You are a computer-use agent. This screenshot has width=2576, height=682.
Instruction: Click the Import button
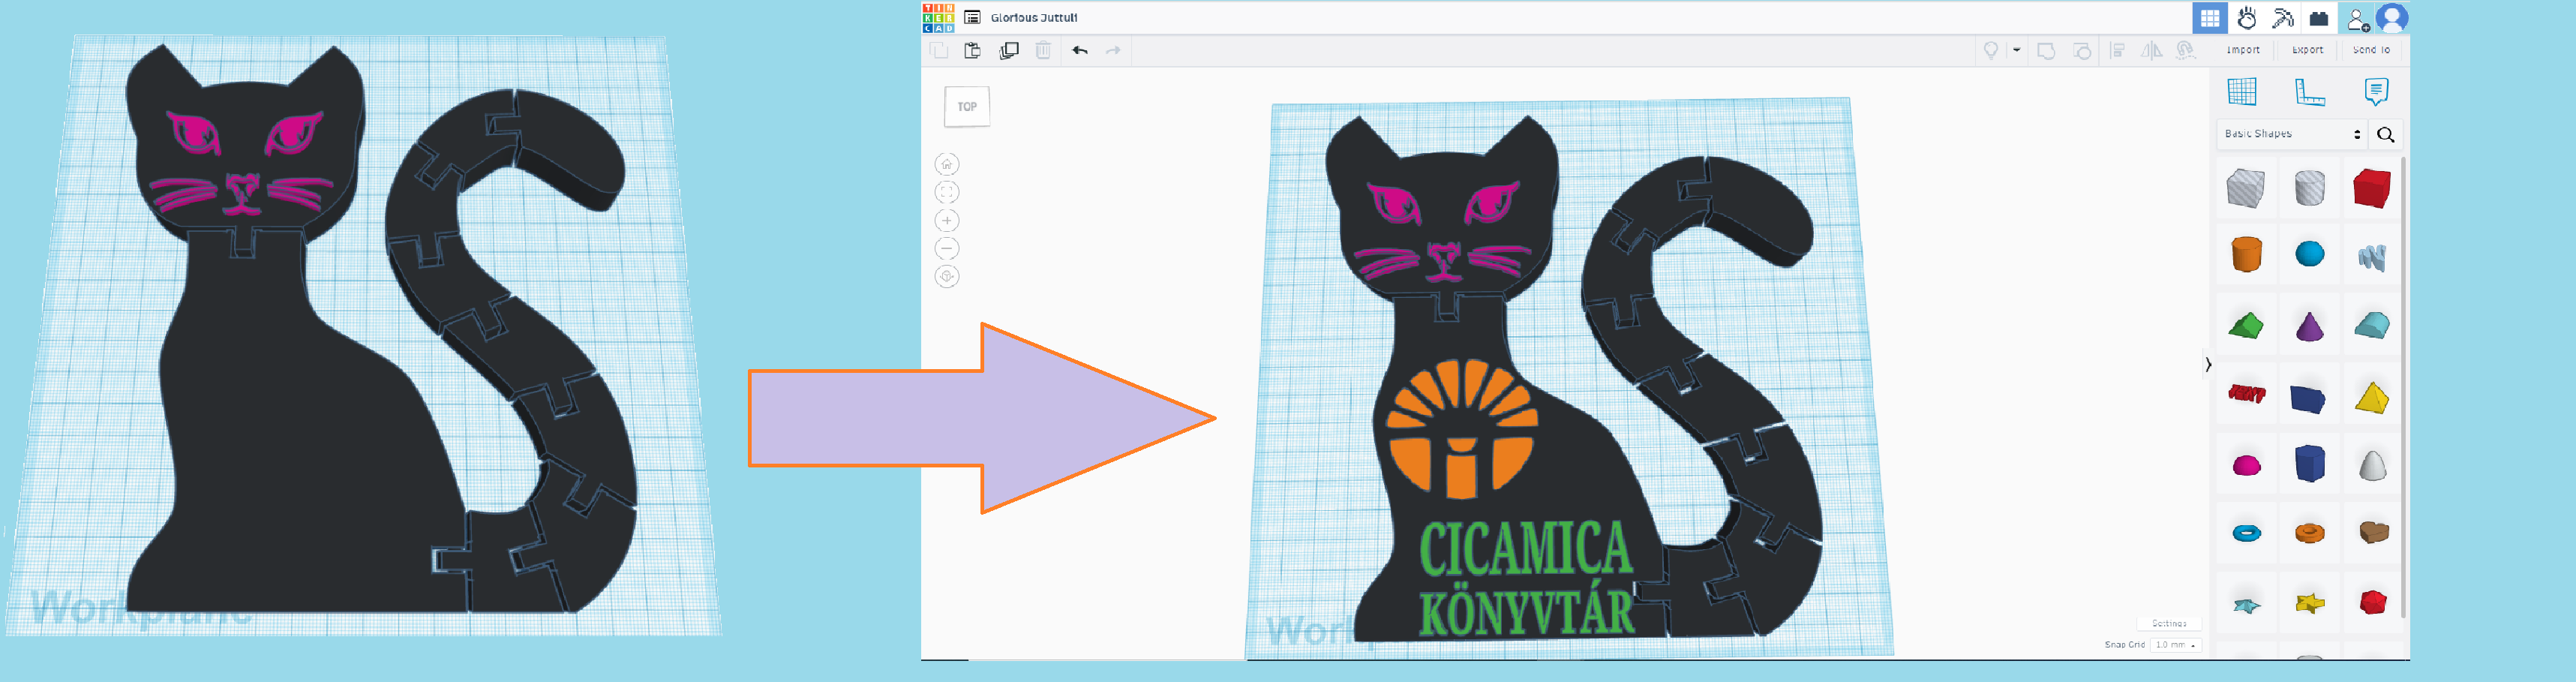pos(2243,50)
